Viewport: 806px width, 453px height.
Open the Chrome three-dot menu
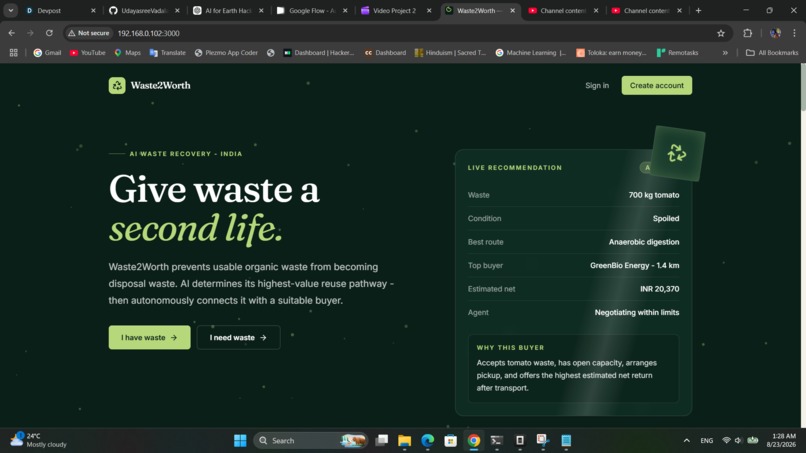click(x=794, y=33)
